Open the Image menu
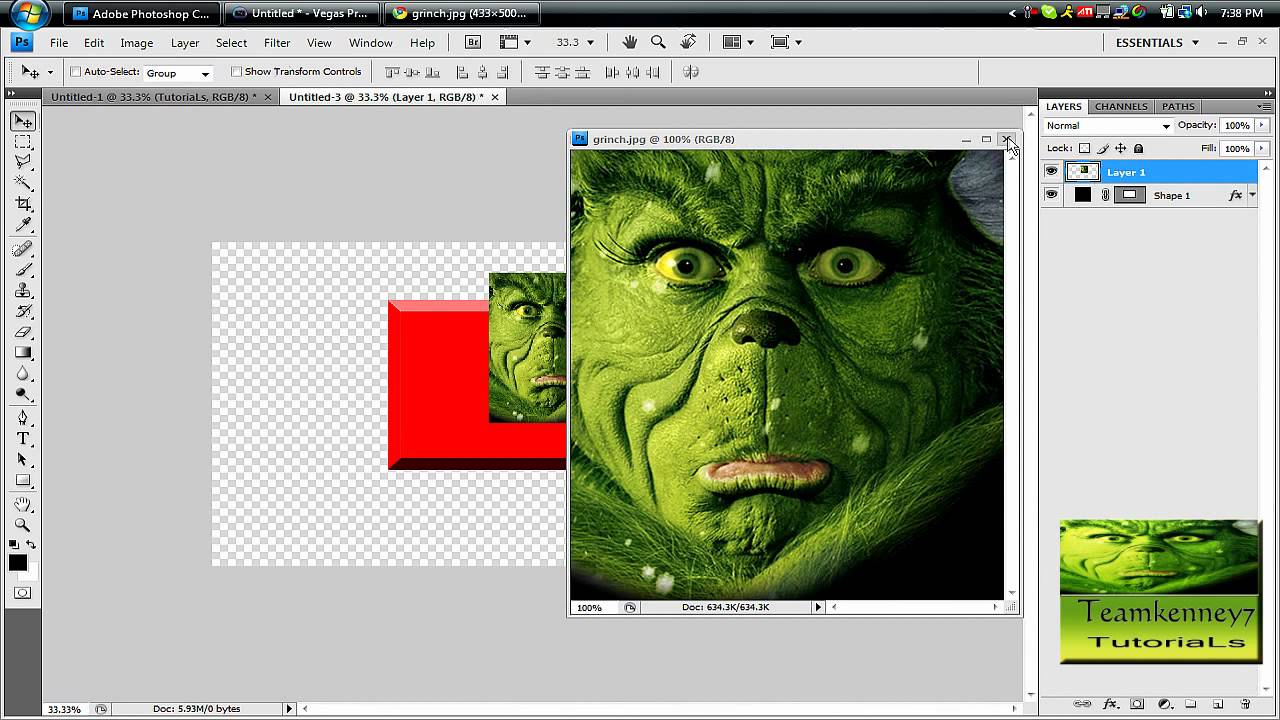This screenshot has width=1280, height=720. tap(137, 43)
